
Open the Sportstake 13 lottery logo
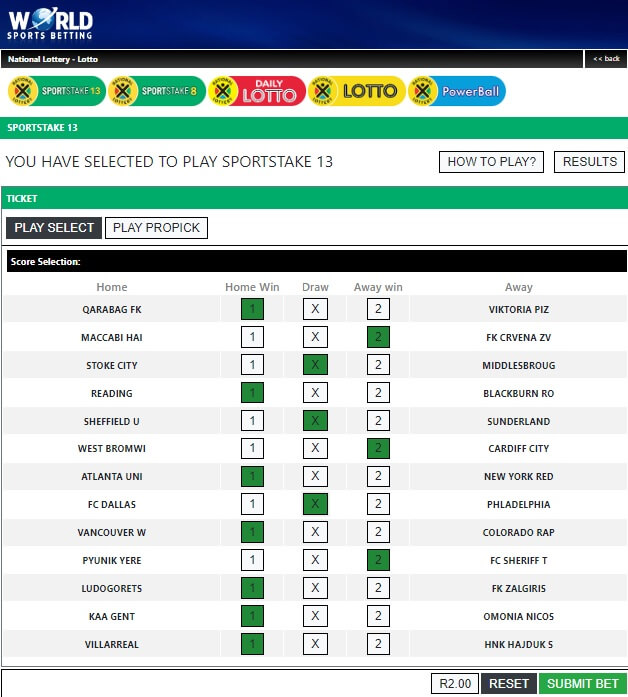click(x=56, y=91)
